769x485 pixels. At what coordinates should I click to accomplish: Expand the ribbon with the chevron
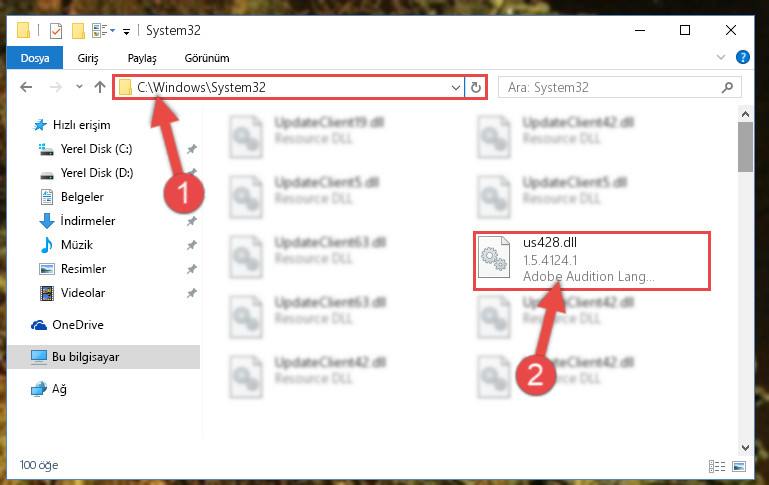[x=720, y=57]
